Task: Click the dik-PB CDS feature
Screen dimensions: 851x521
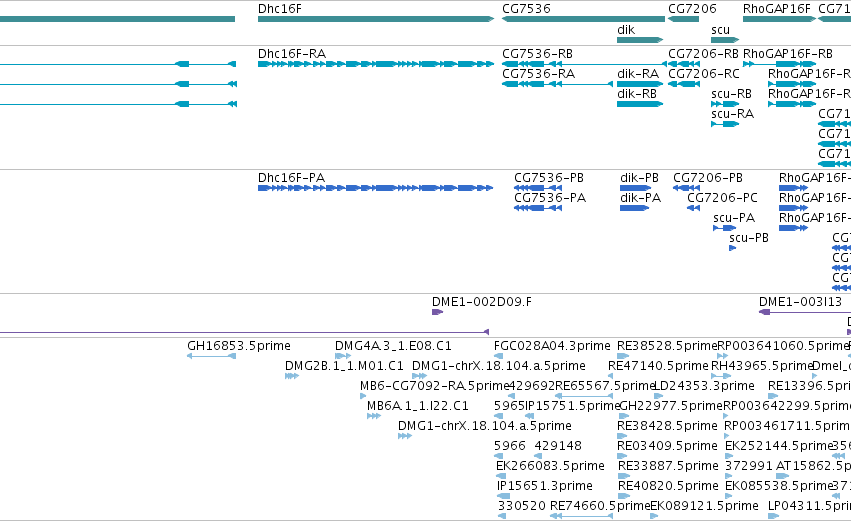Action: 635,188
